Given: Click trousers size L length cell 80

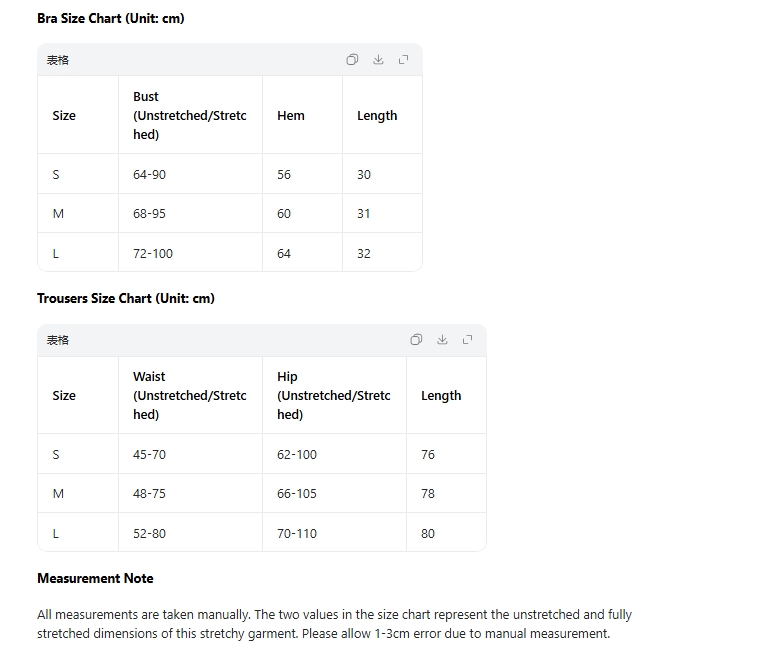Looking at the screenshot, I should [428, 533].
